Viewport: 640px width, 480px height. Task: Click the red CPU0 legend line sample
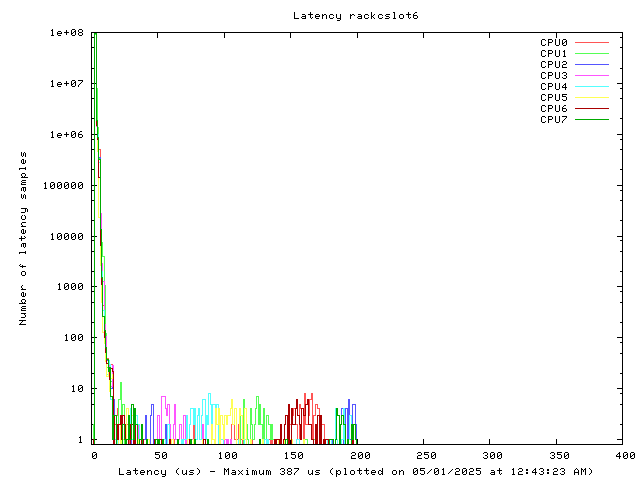pyautogui.click(x=592, y=42)
